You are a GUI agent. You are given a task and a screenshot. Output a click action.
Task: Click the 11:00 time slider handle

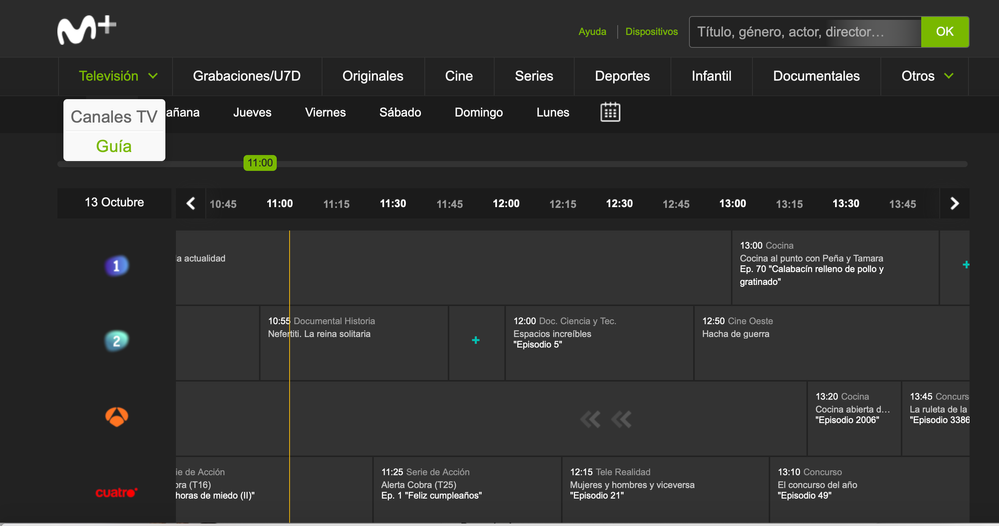[260, 163]
